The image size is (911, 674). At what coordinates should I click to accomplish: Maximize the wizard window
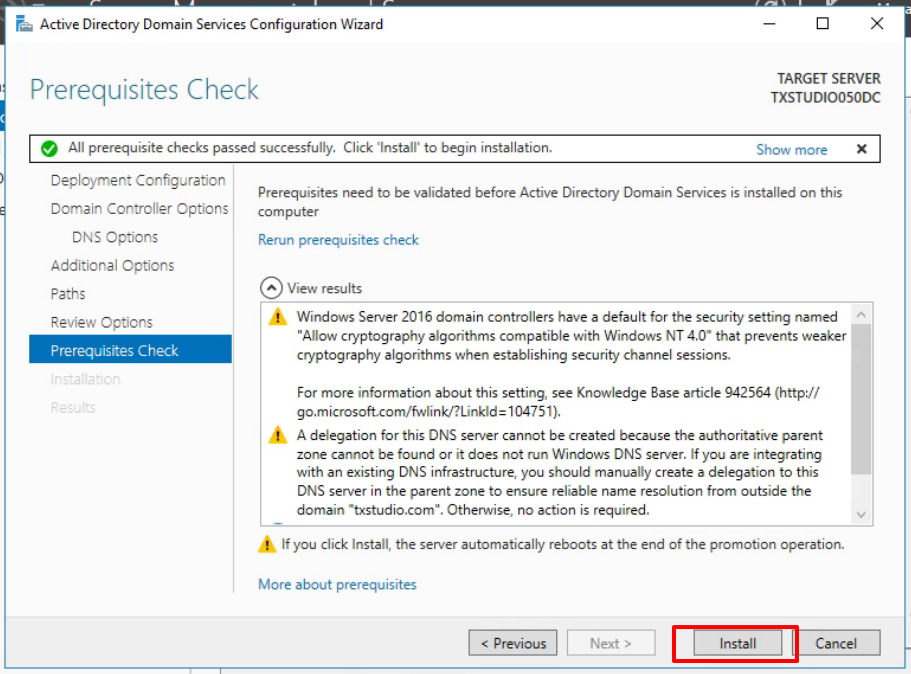click(x=823, y=23)
